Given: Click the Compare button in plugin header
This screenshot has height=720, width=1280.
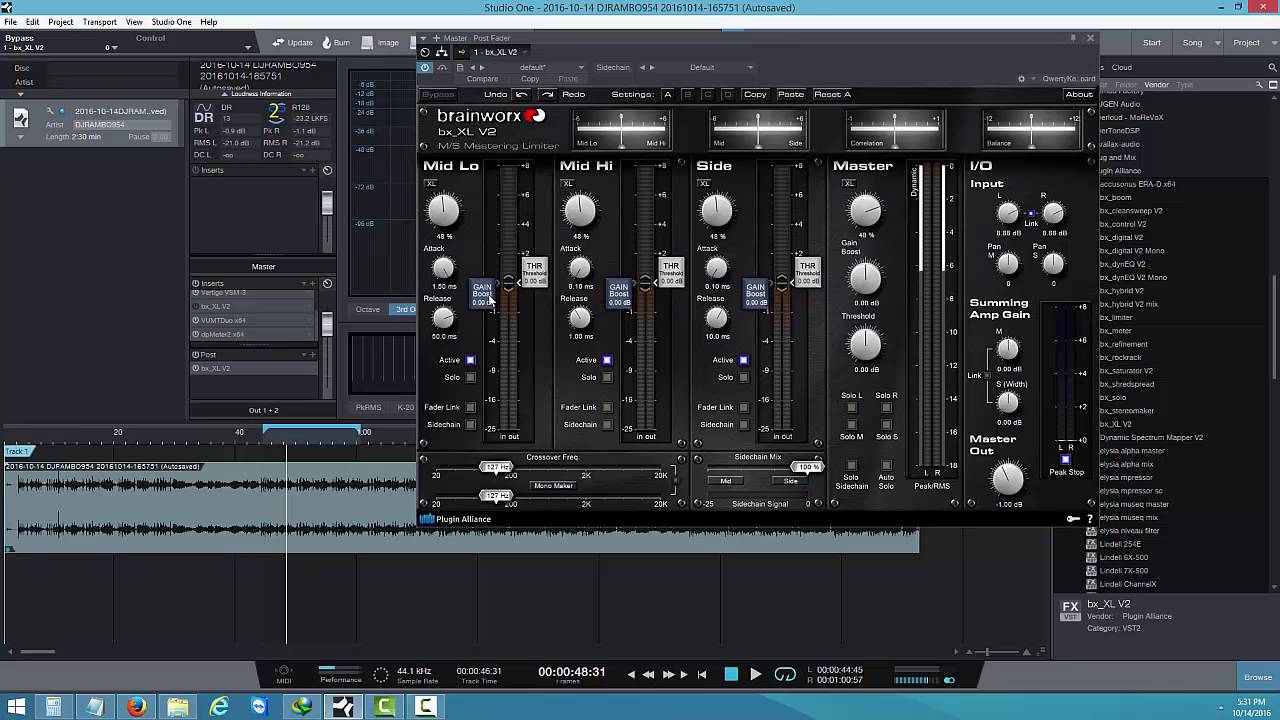Looking at the screenshot, I should point(482,79).
